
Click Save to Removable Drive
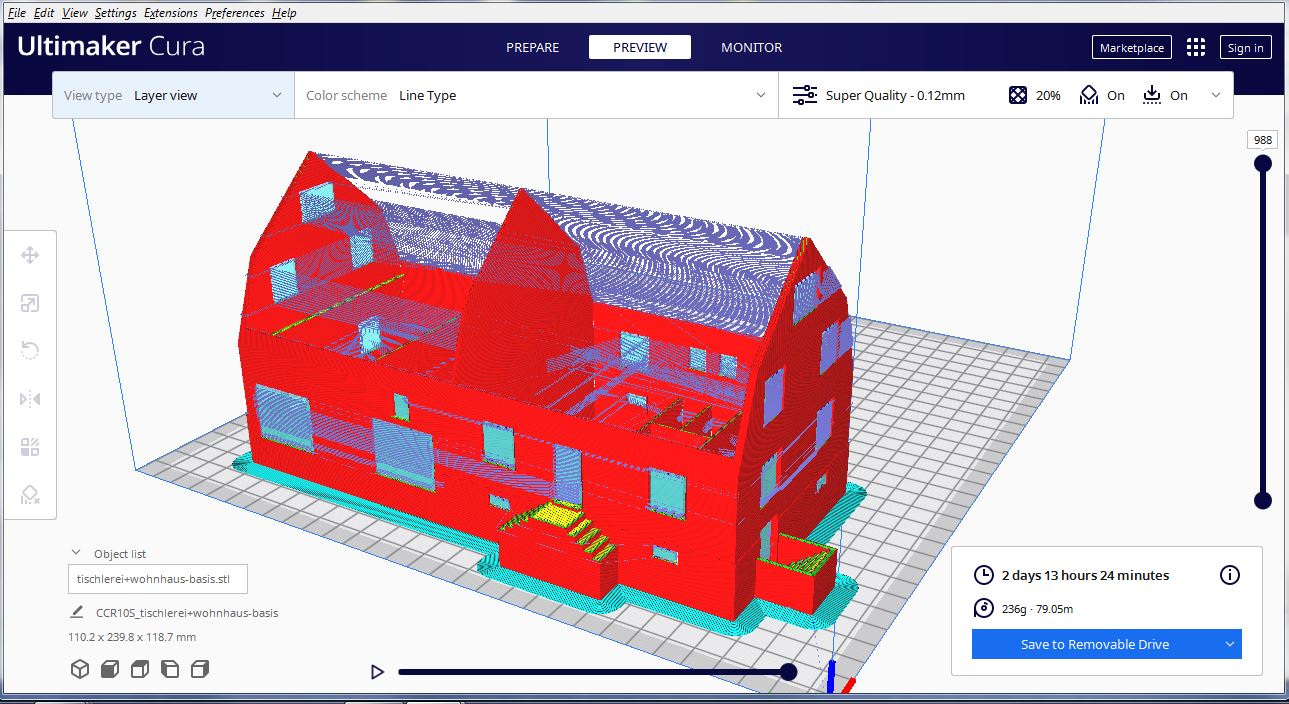point(1095,644)
